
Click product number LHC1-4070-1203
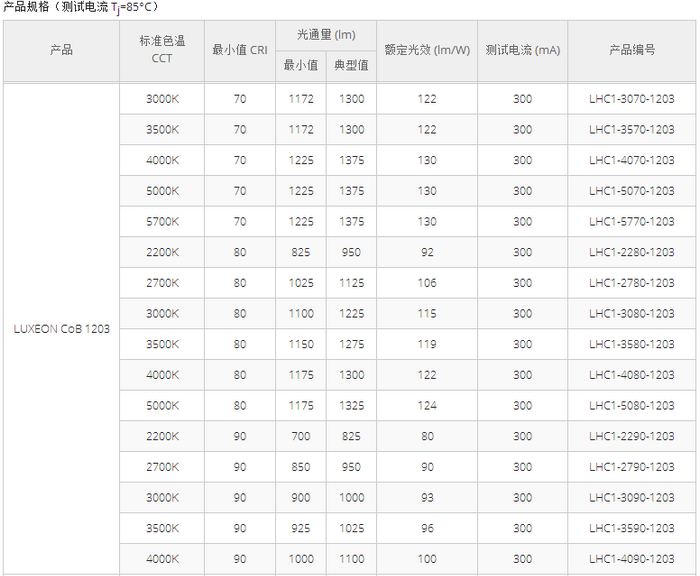click(x=631, y=160)
